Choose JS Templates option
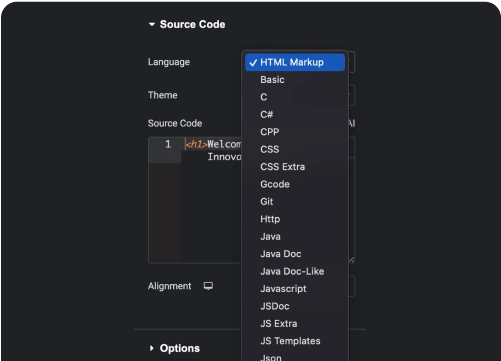This screenshot has width=501, height=361. [295, 341]
